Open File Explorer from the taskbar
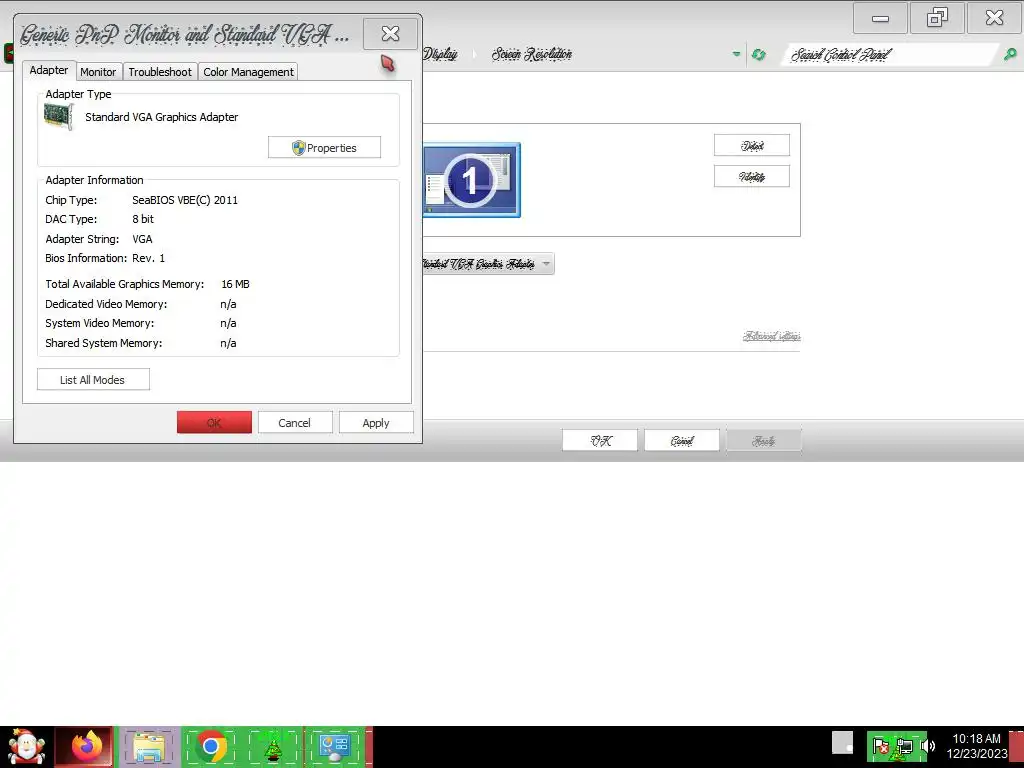Screen dimensions: 1024x768 149,746
